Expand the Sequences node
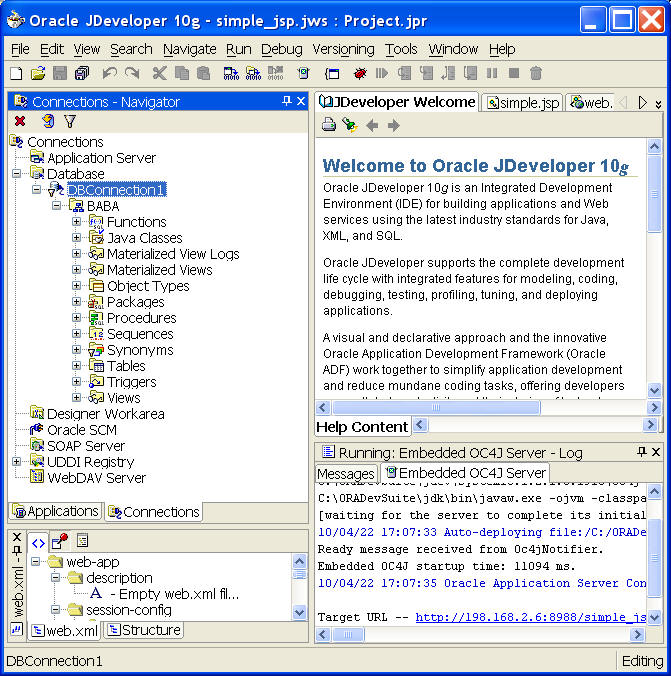Viewport: 671px width, 676px height. tap(76, 334)
